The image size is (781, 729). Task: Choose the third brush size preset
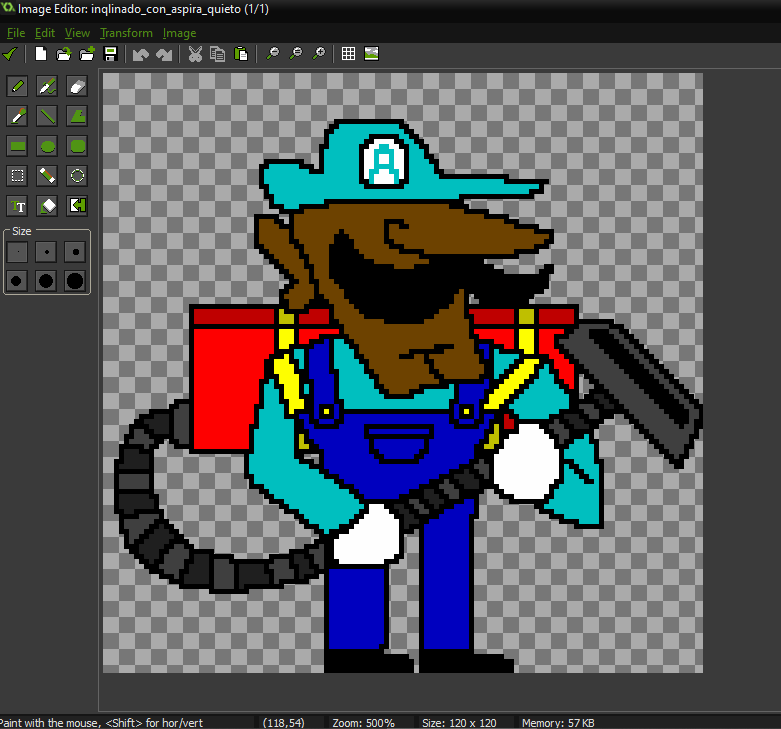pyautogui.click(x=75, y=252)
